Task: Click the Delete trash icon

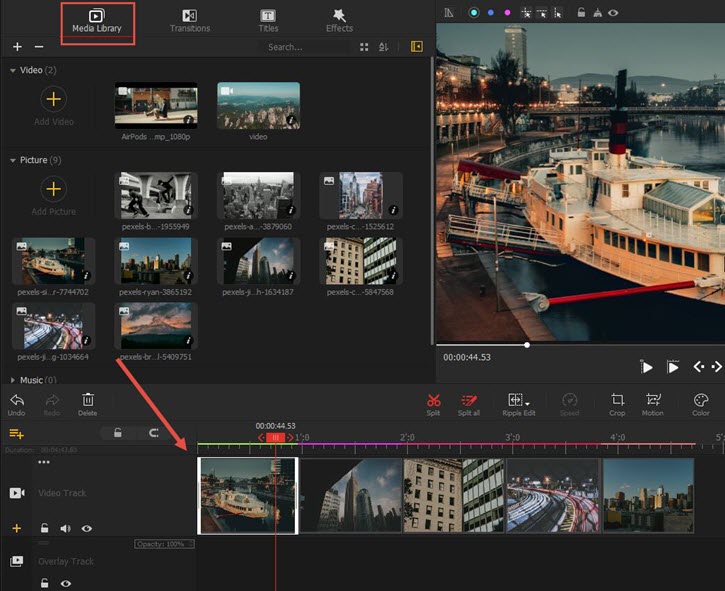Action: pos(88,400)
